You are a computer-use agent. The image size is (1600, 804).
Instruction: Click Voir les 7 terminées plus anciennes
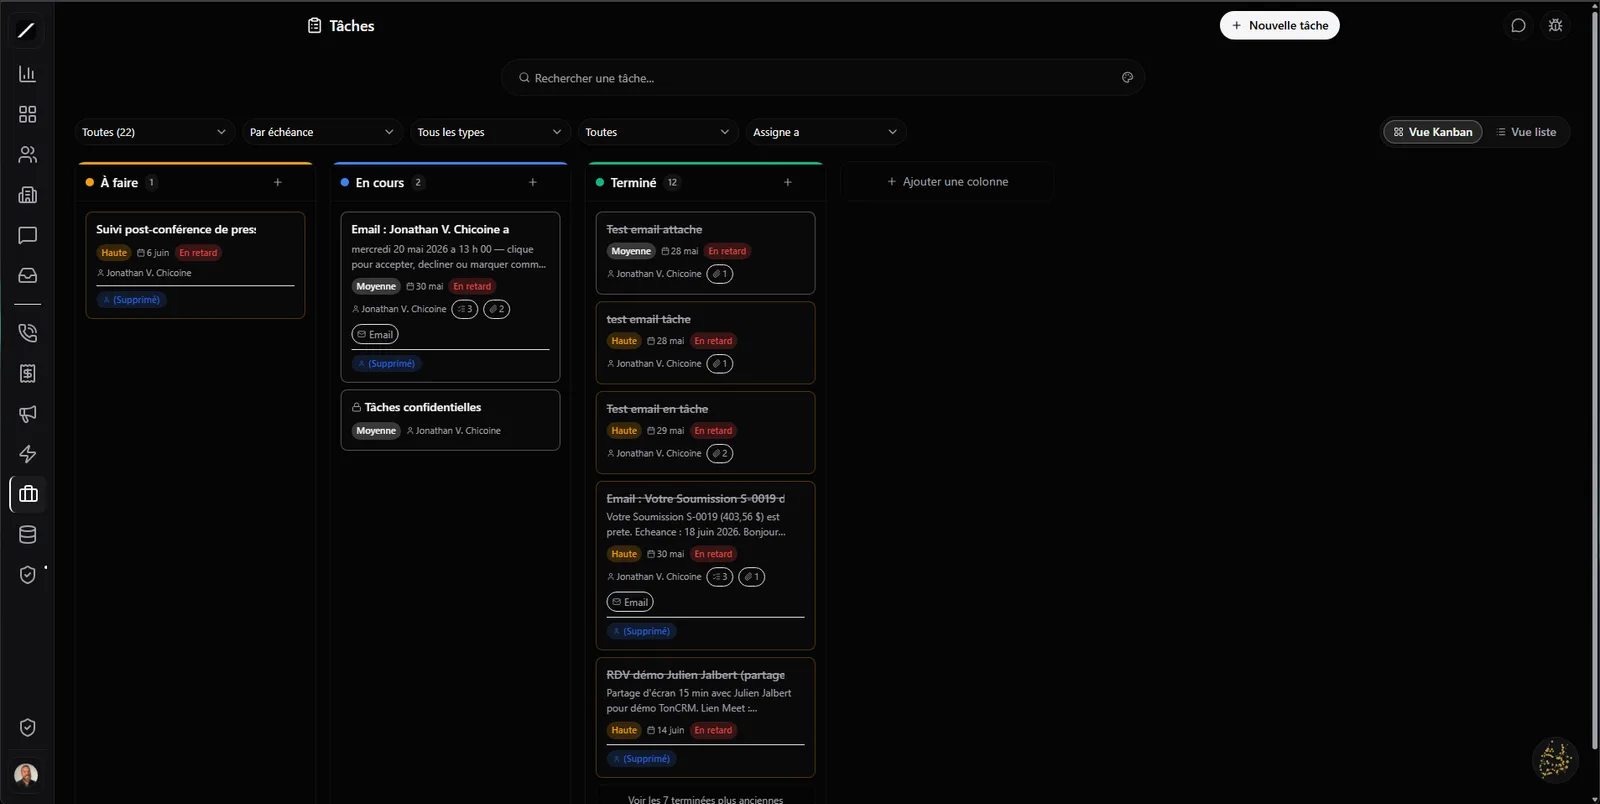tap(705, 799)
